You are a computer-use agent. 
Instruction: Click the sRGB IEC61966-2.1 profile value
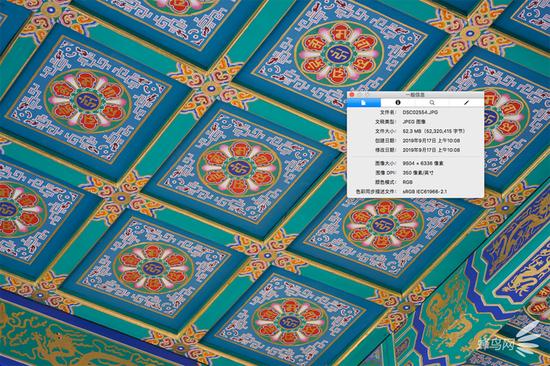pos(424,192)
